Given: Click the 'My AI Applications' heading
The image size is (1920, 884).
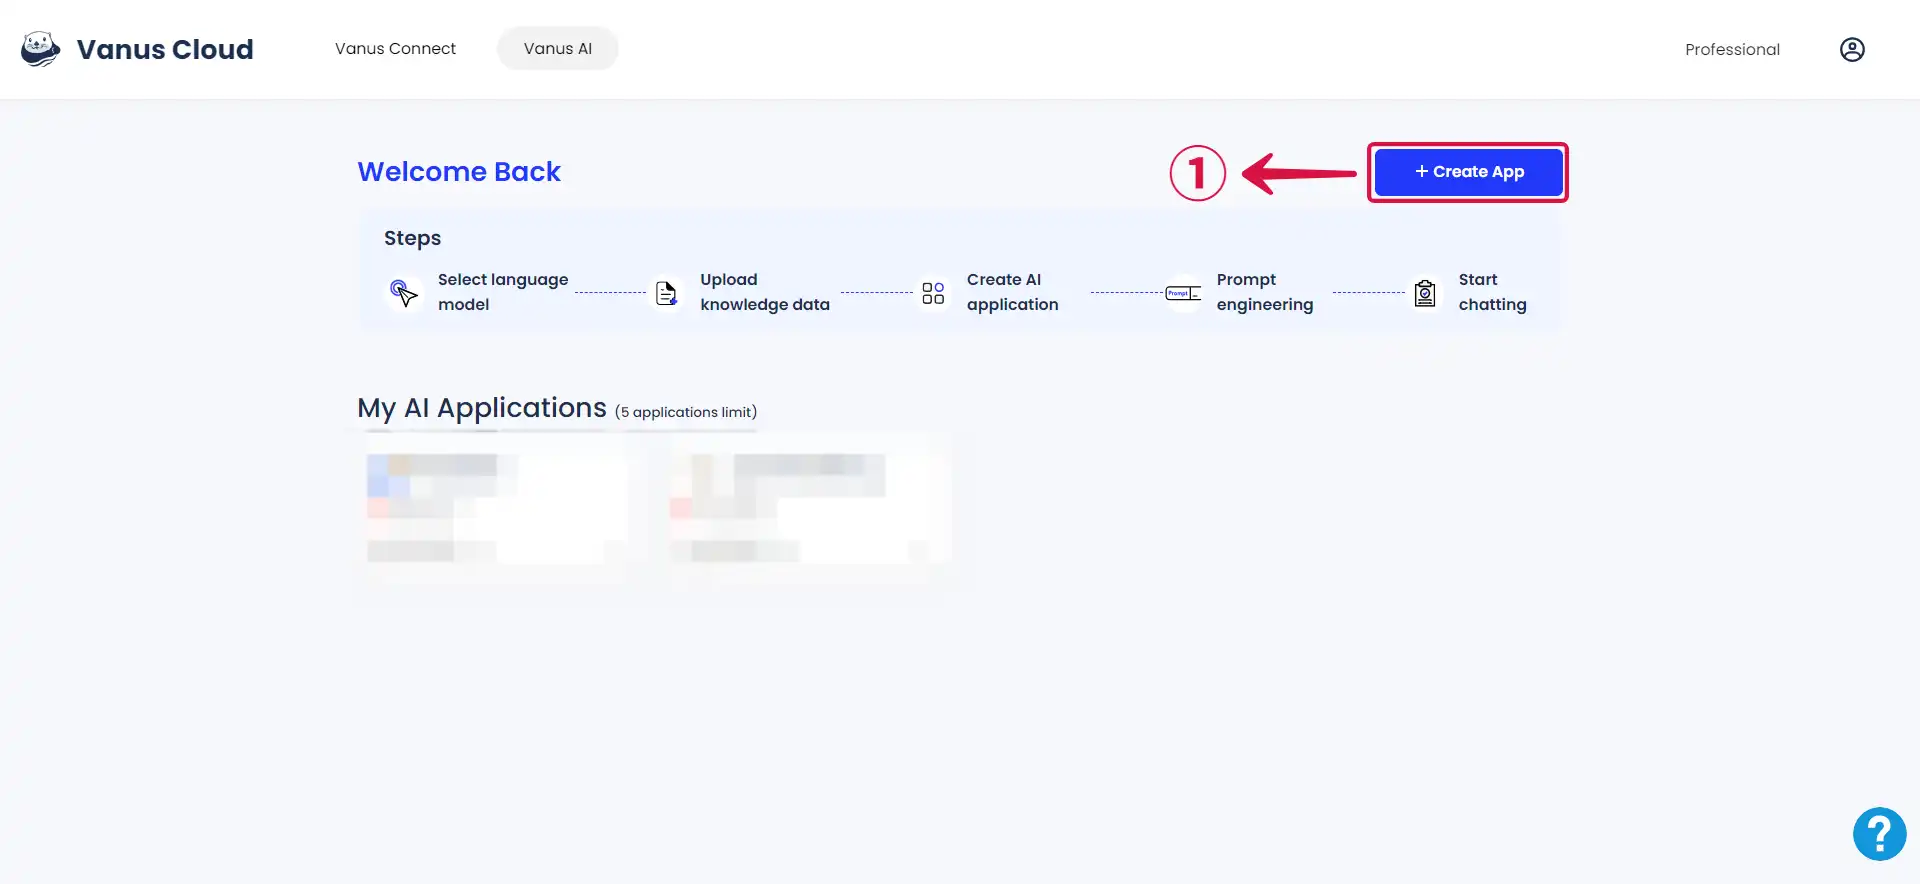Looking at the screenshot, I should point(482,408).
